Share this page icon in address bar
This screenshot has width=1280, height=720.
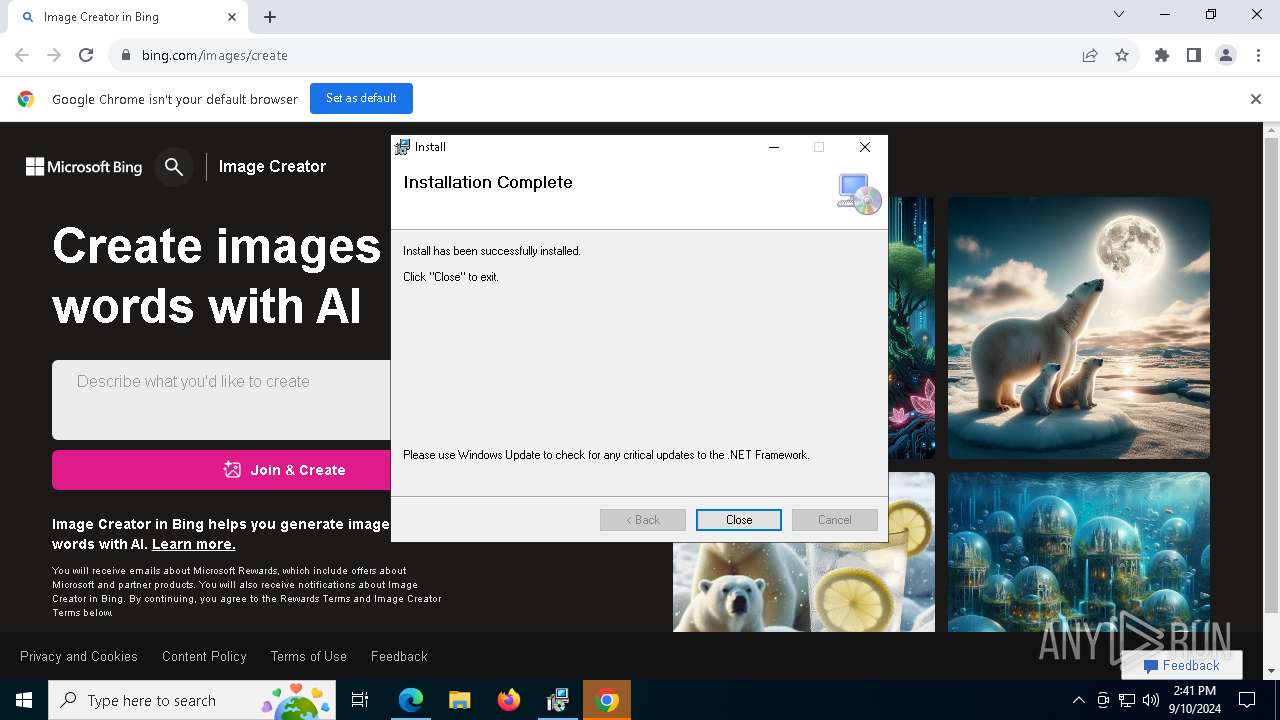point(1090,56)
